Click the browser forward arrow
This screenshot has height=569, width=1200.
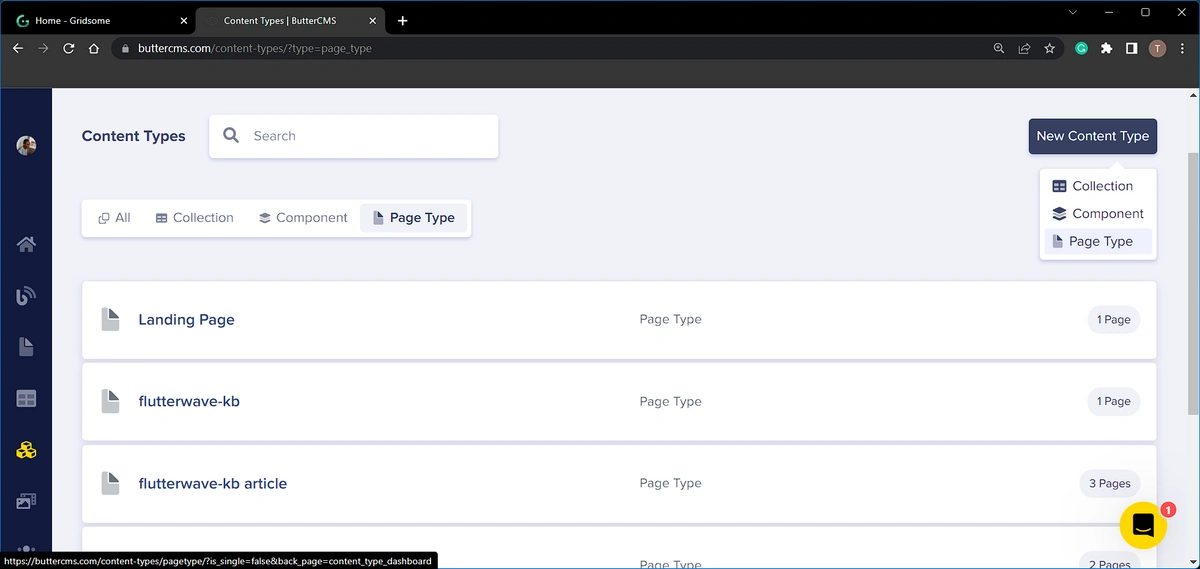tap(43, 48)
